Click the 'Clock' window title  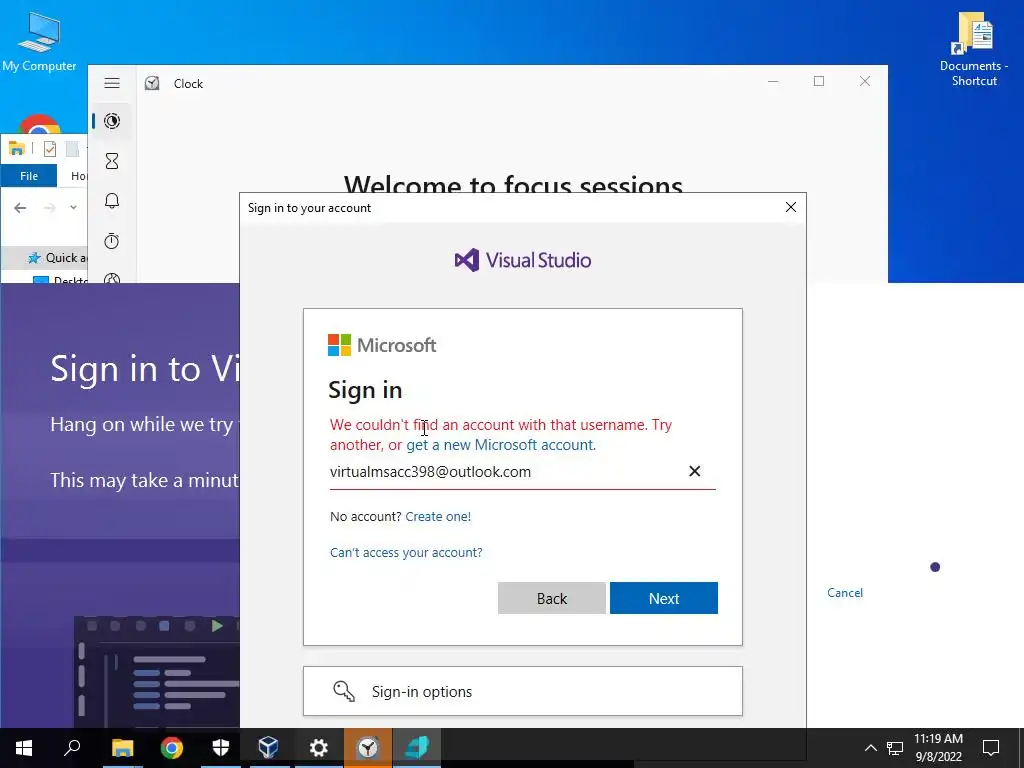tap(188, 84)
